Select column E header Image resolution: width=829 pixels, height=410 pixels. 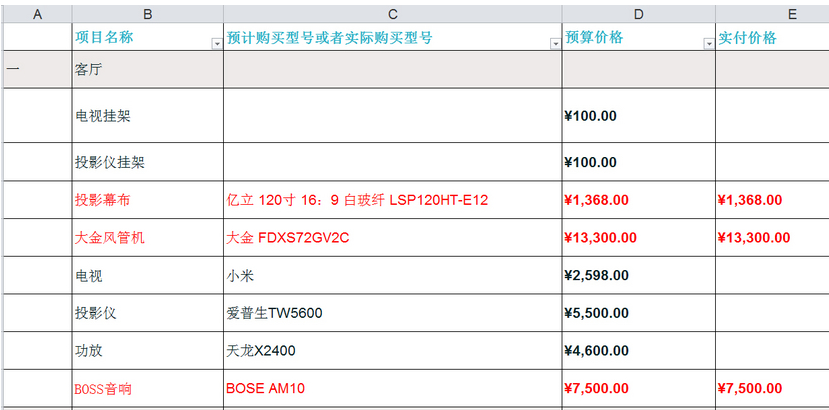tap(772, 14)
